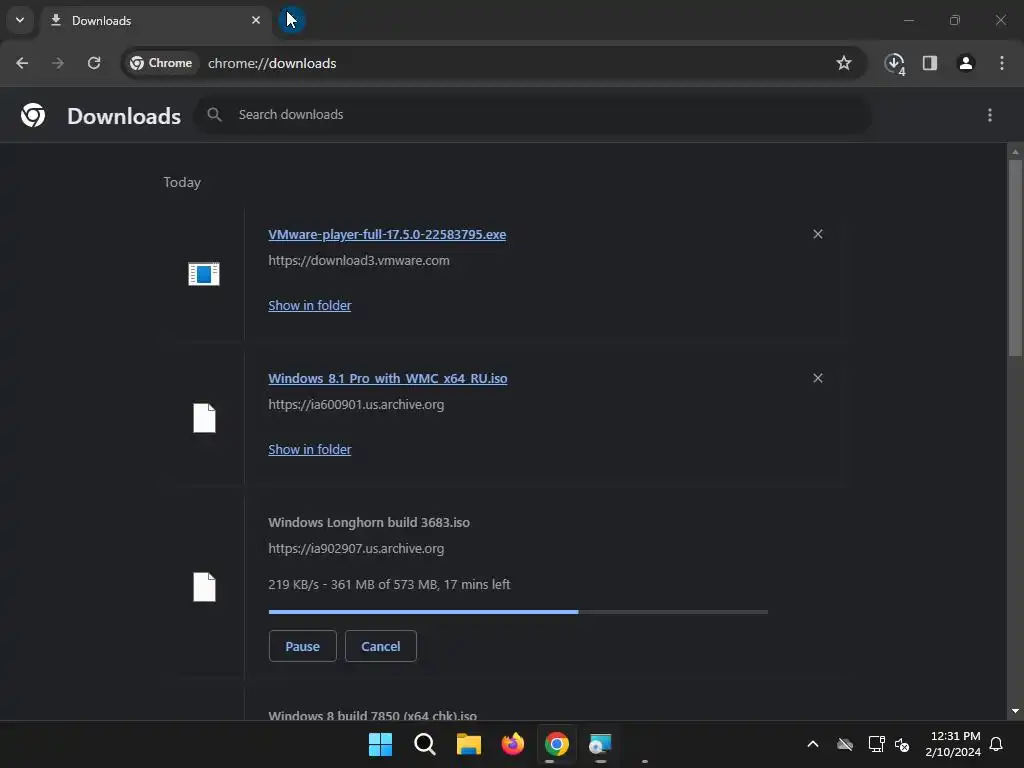Image resolution: width=1024 pixels, height=768 pixels.
Task: Click the Chrome site info chip
Action: click(161, 63)
